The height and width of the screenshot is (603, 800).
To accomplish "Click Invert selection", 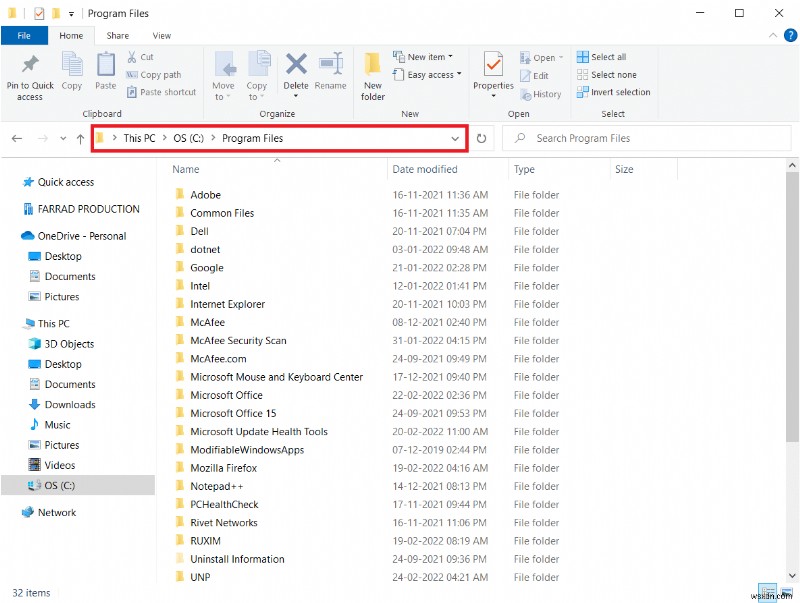I will 613,92.
